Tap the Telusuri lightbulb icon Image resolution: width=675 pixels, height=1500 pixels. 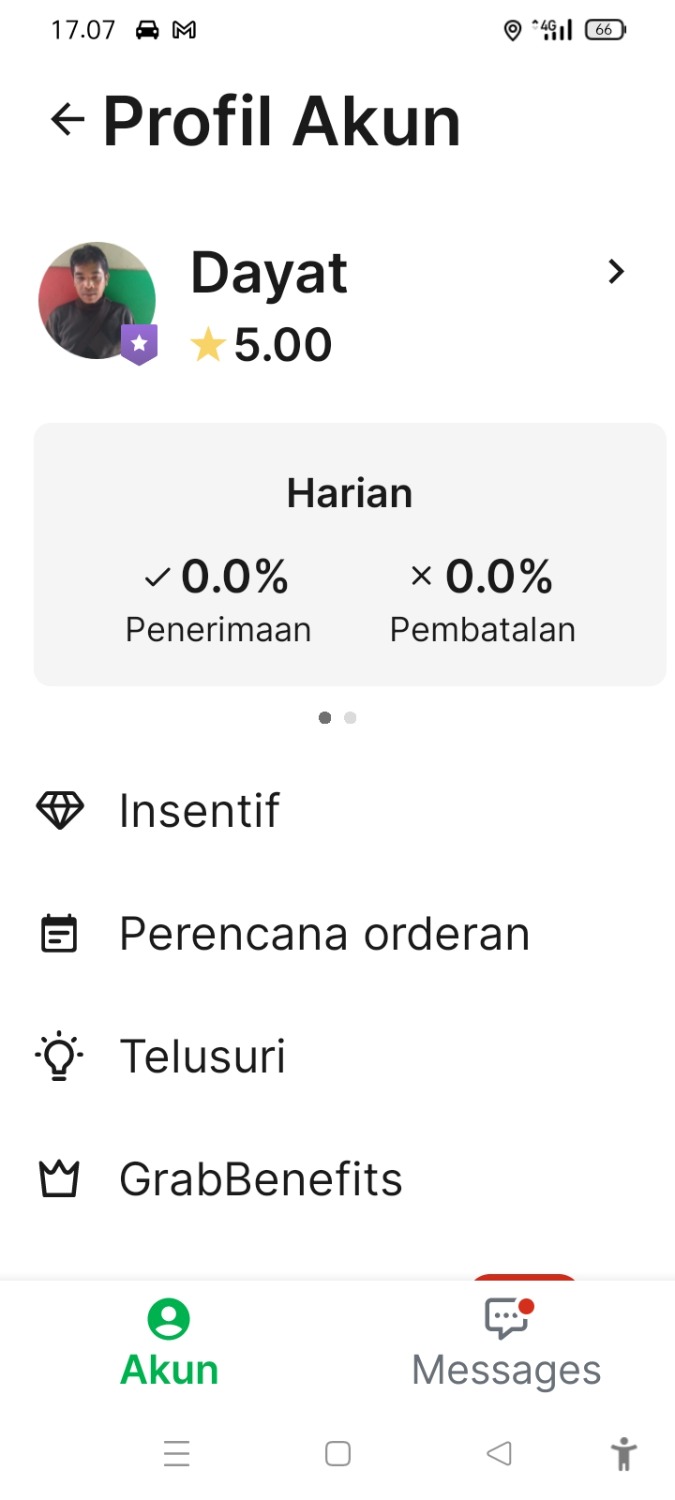pyautogui.click(x=59, y=1056)
